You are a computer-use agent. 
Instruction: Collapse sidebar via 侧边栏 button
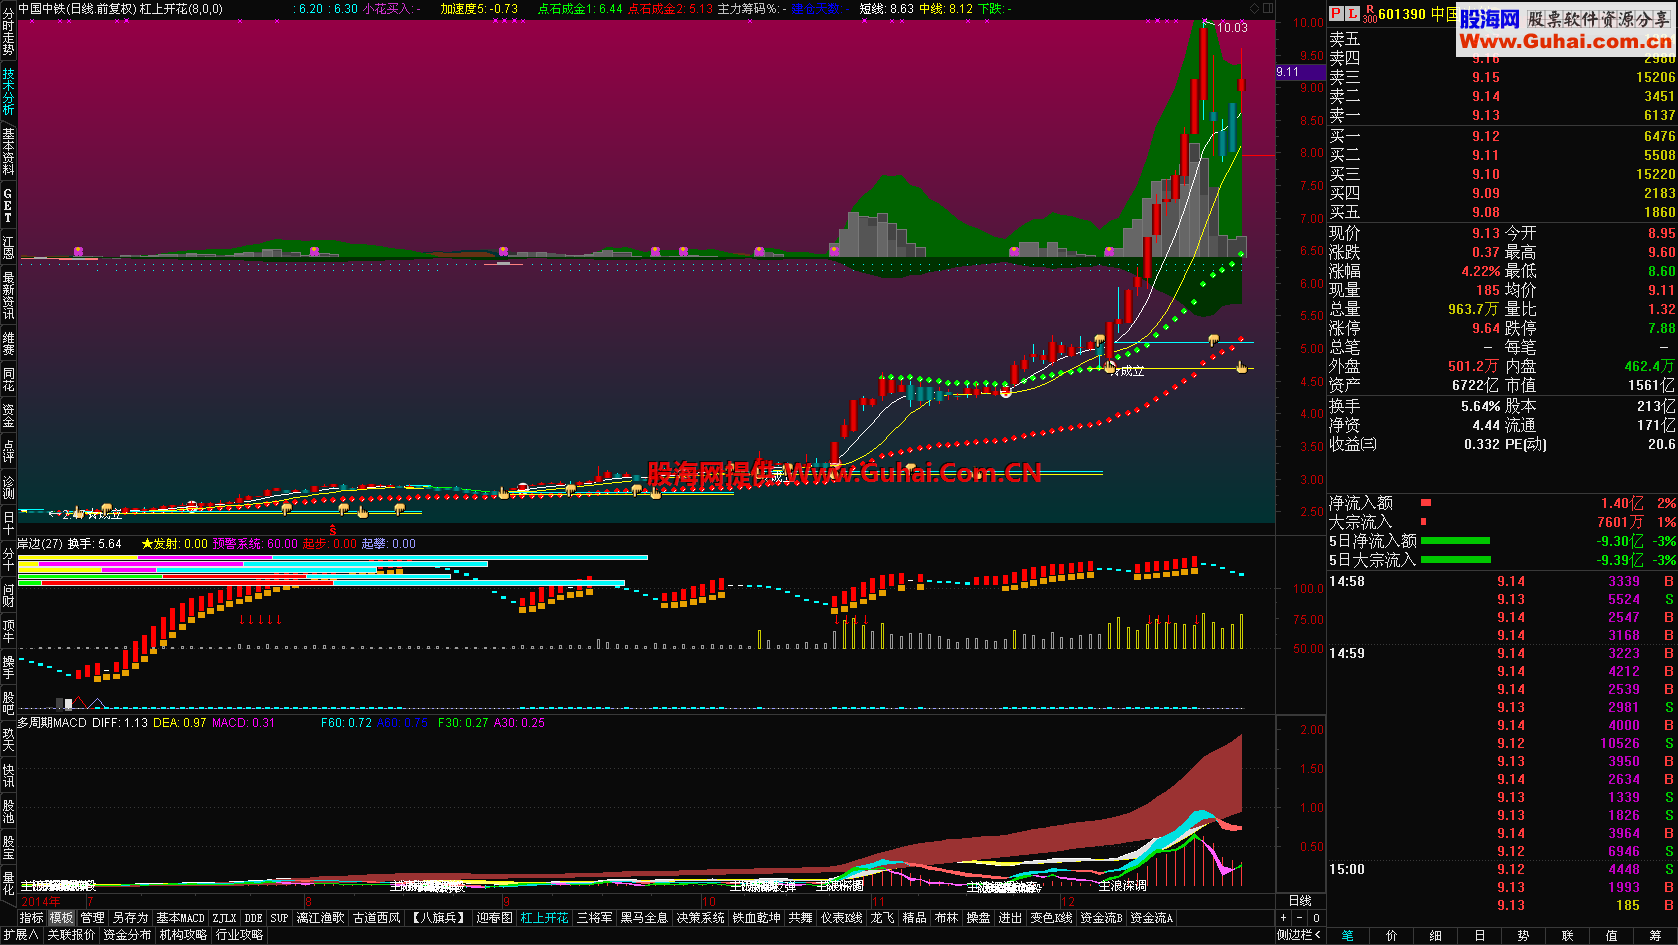pos(1299,935)
